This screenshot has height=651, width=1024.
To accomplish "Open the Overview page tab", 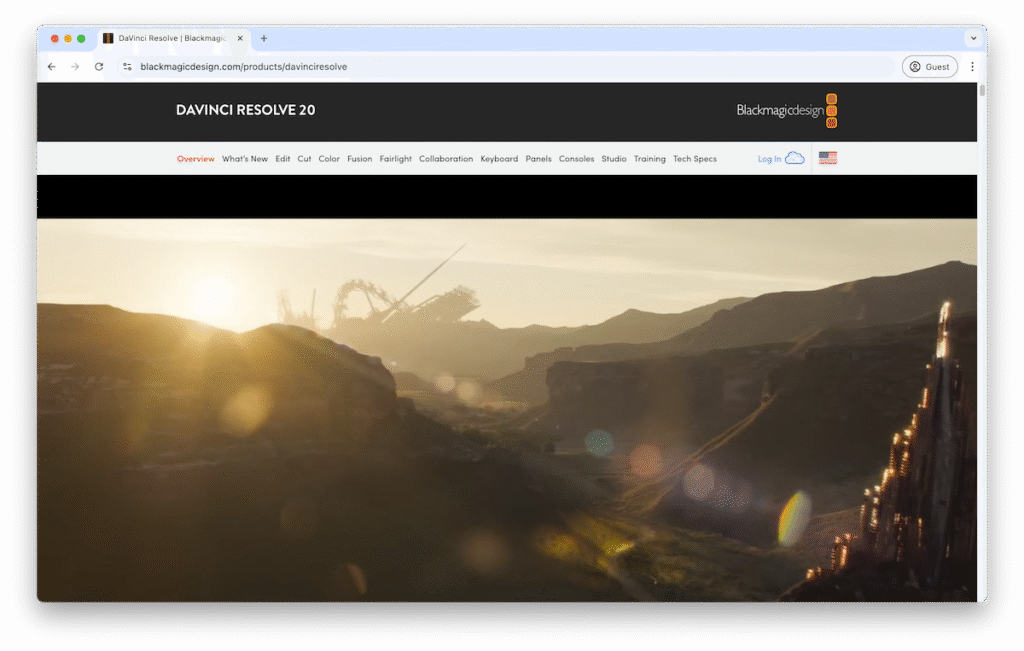I will [x=195, y=159].
